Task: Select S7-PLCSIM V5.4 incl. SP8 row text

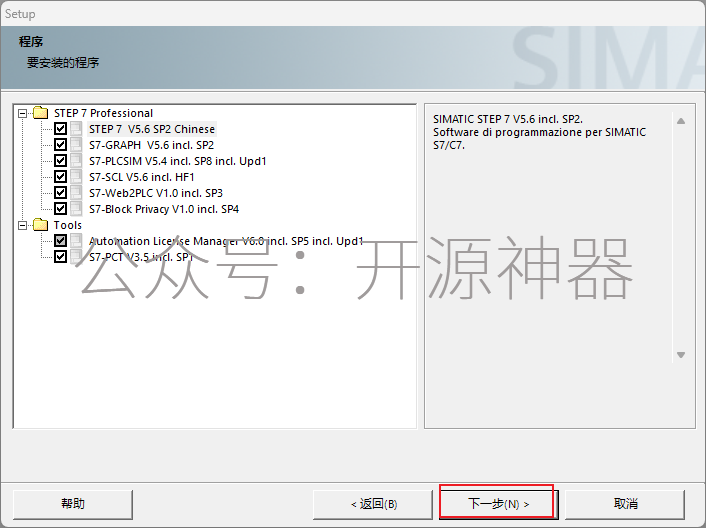Action: click(x=177, y=161)
